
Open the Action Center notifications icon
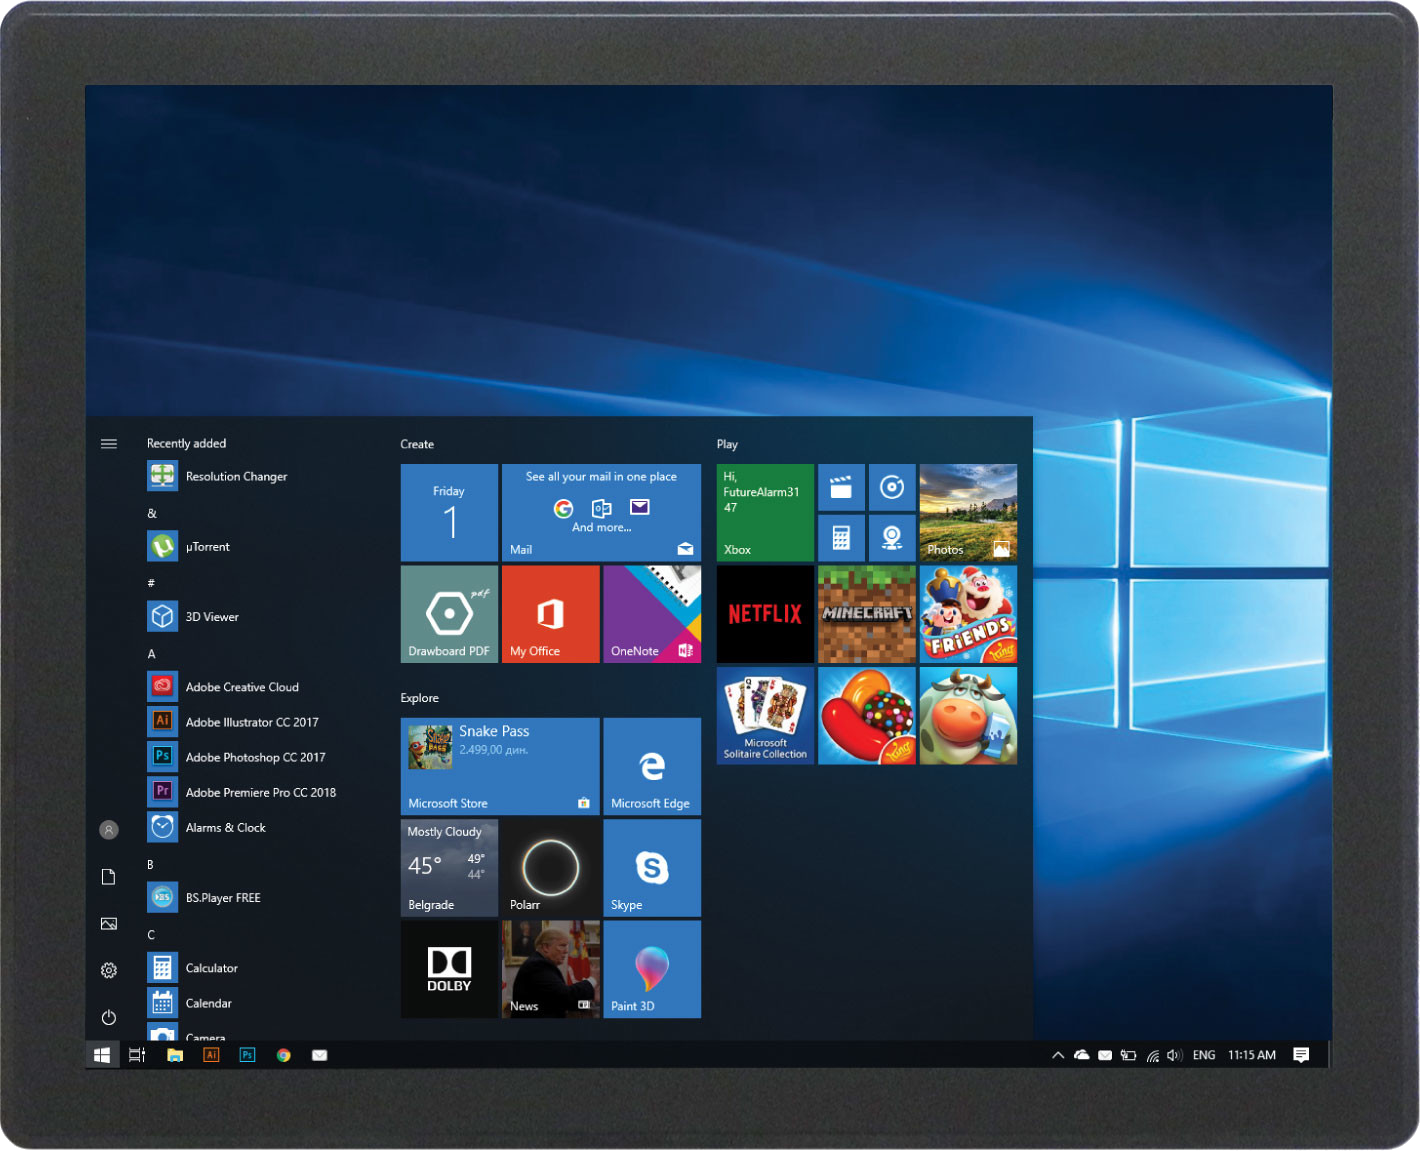[1301, 1055]
